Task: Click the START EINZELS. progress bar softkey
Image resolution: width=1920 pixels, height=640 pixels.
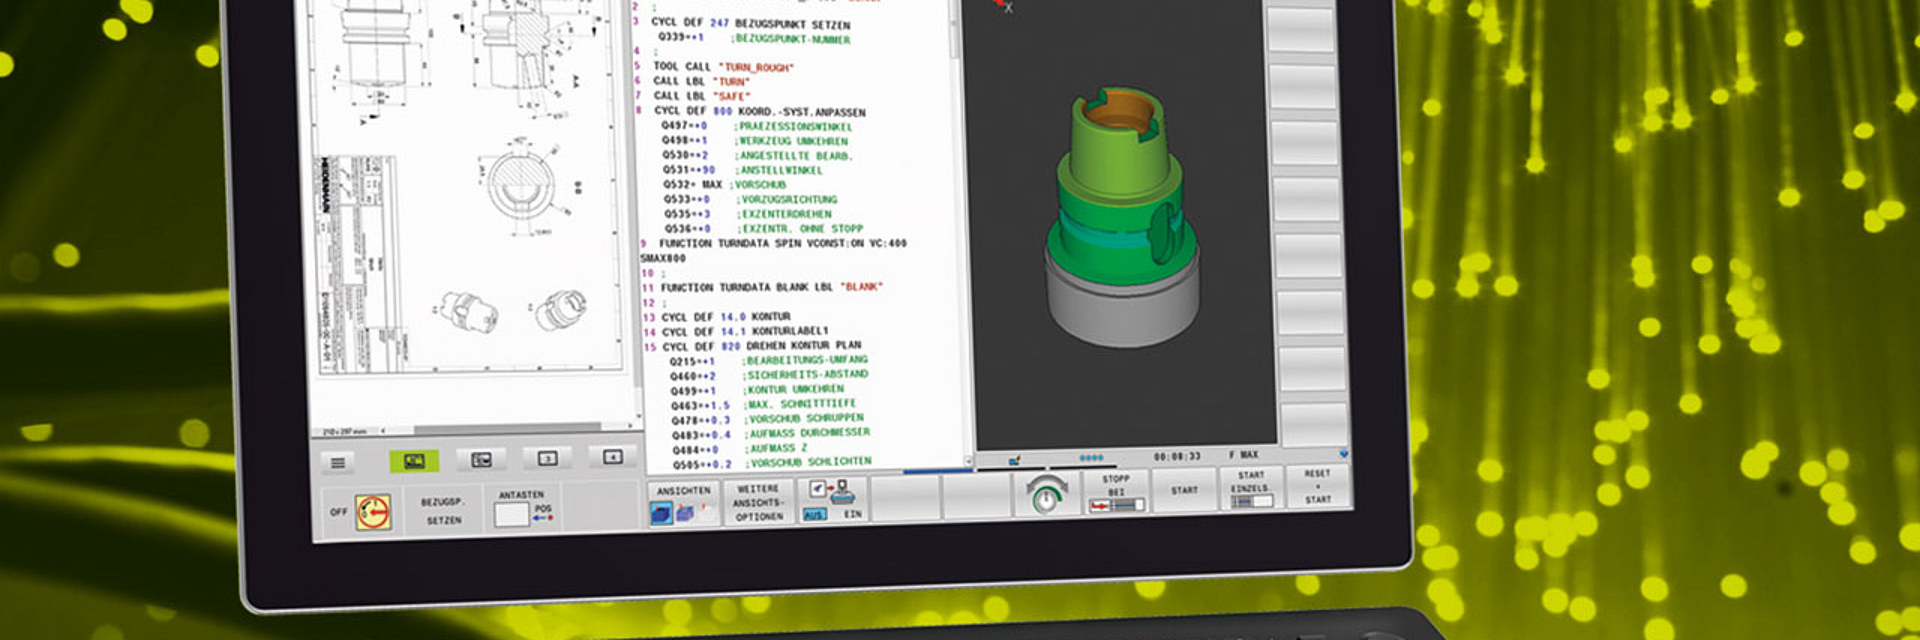Action: point(1251,488)
